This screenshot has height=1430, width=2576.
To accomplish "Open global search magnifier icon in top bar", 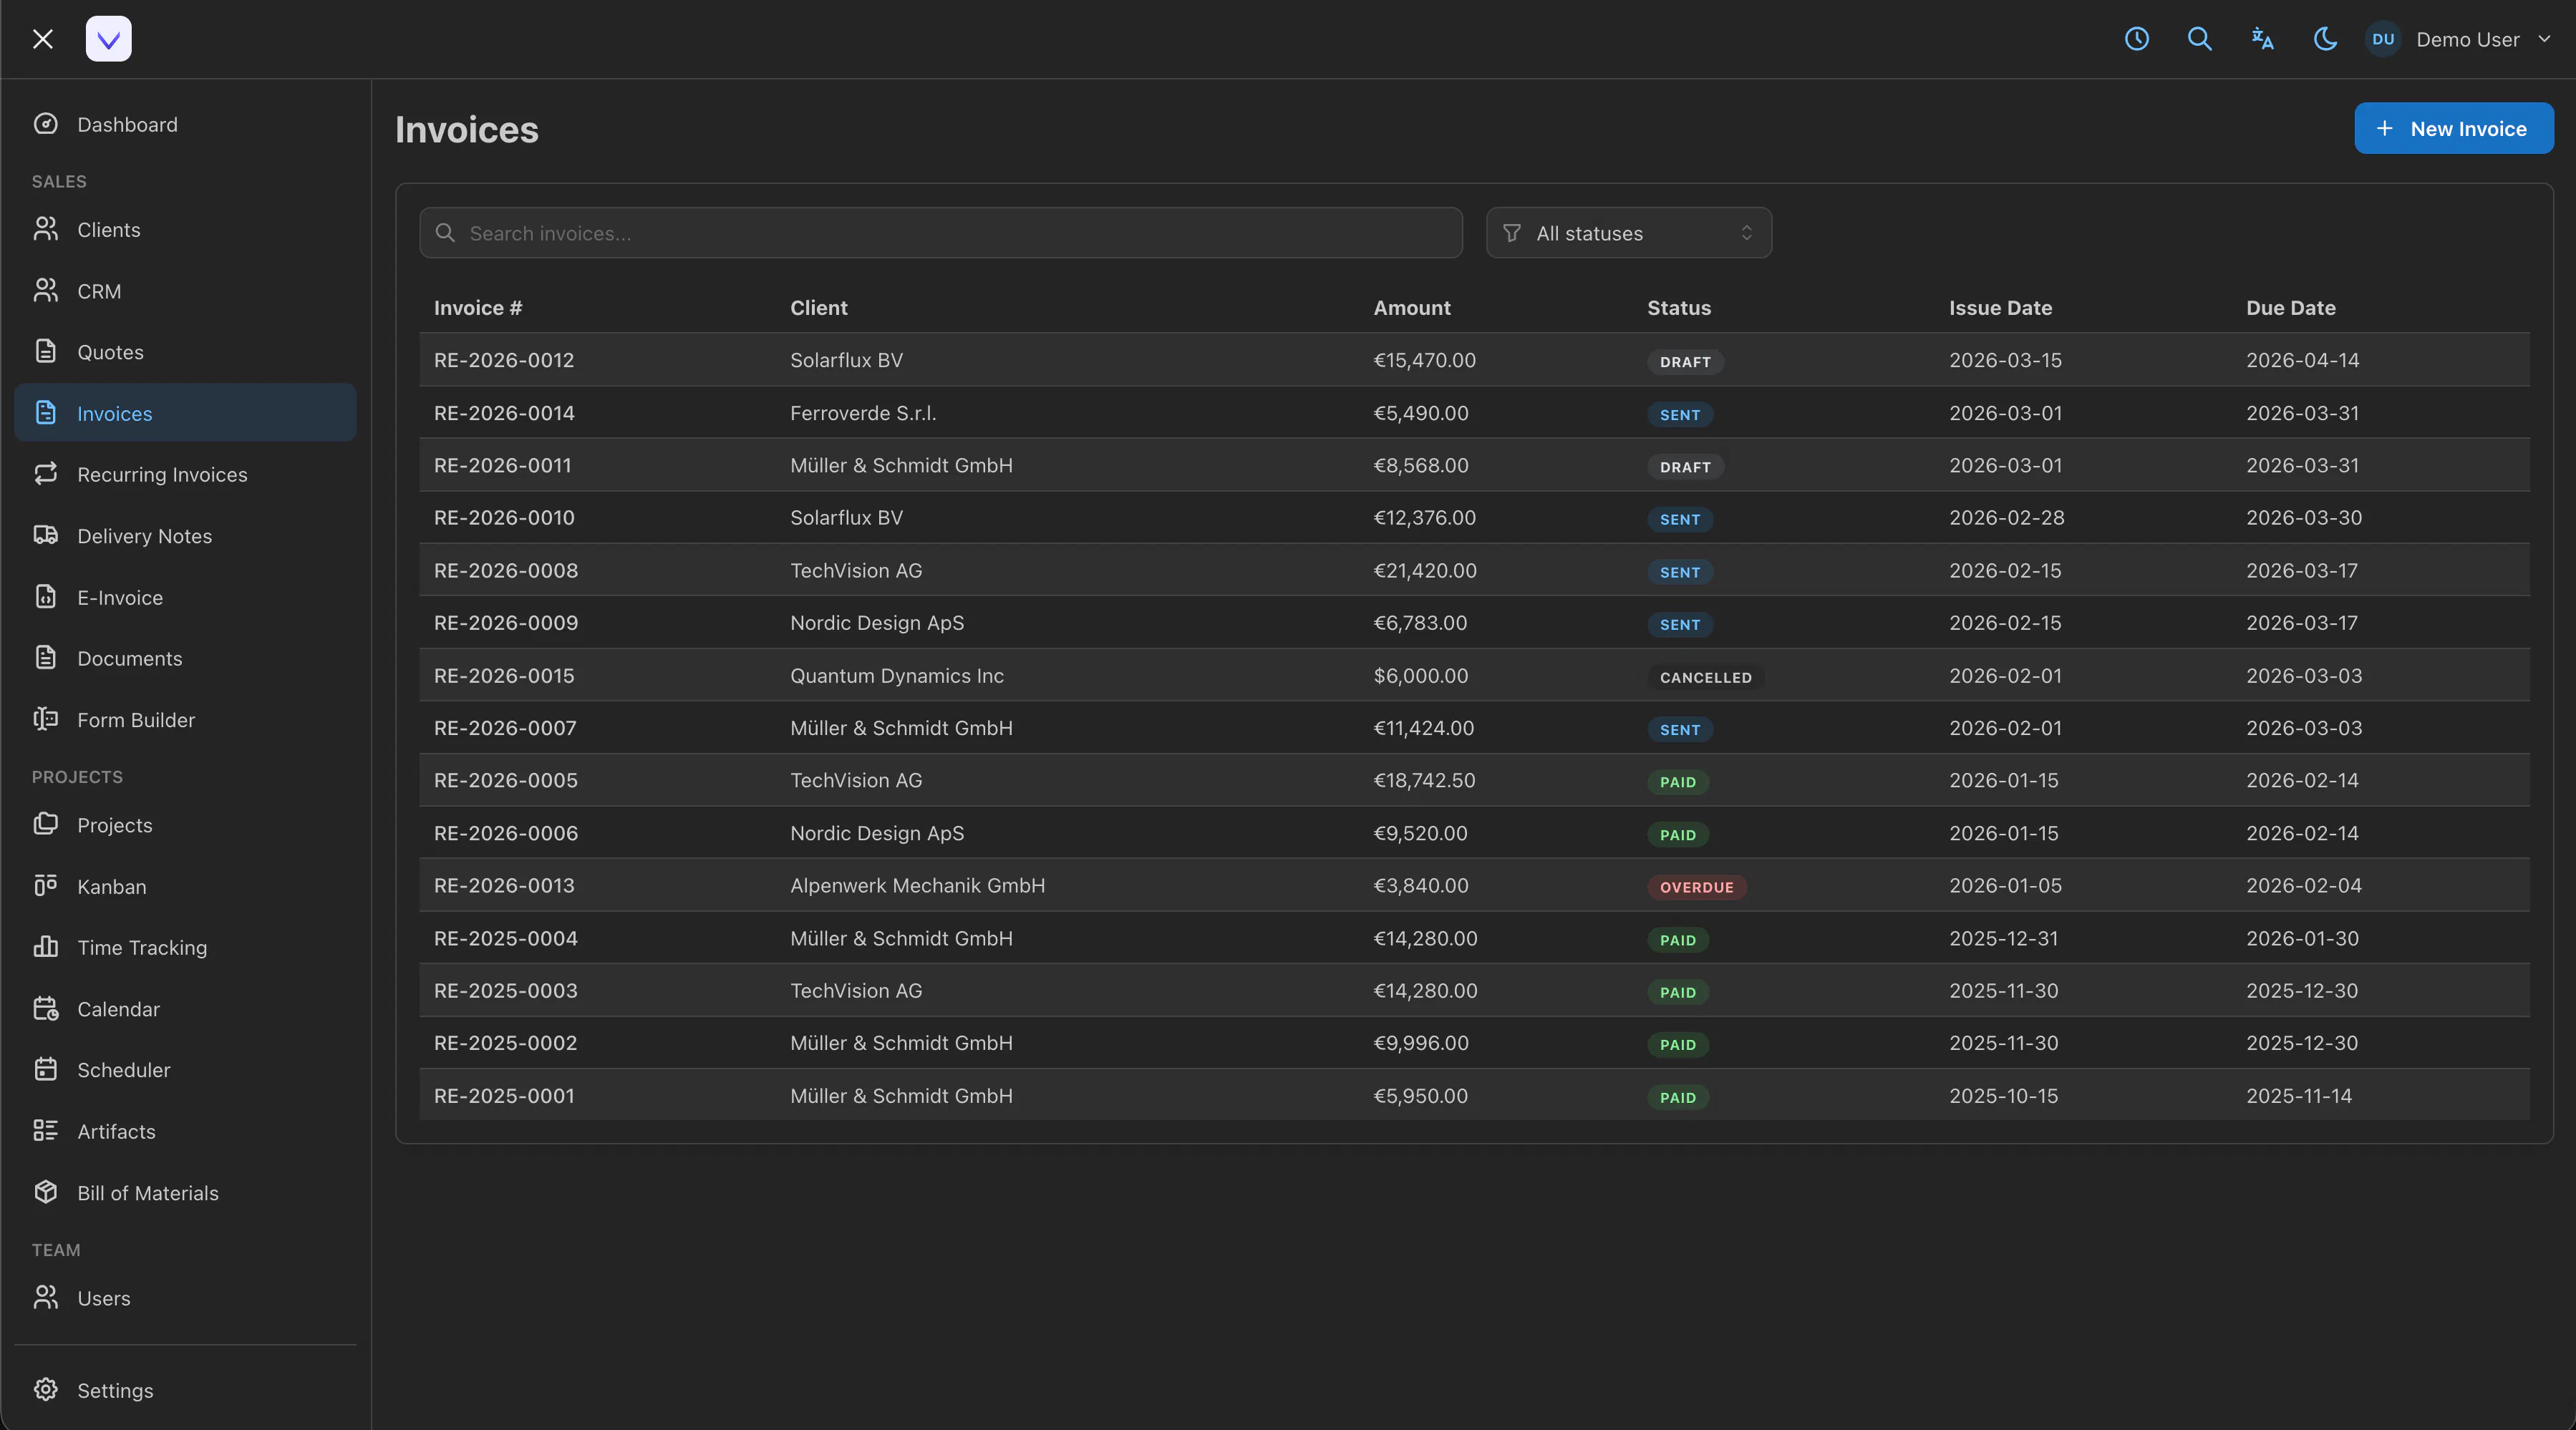I will (2200, 39).
